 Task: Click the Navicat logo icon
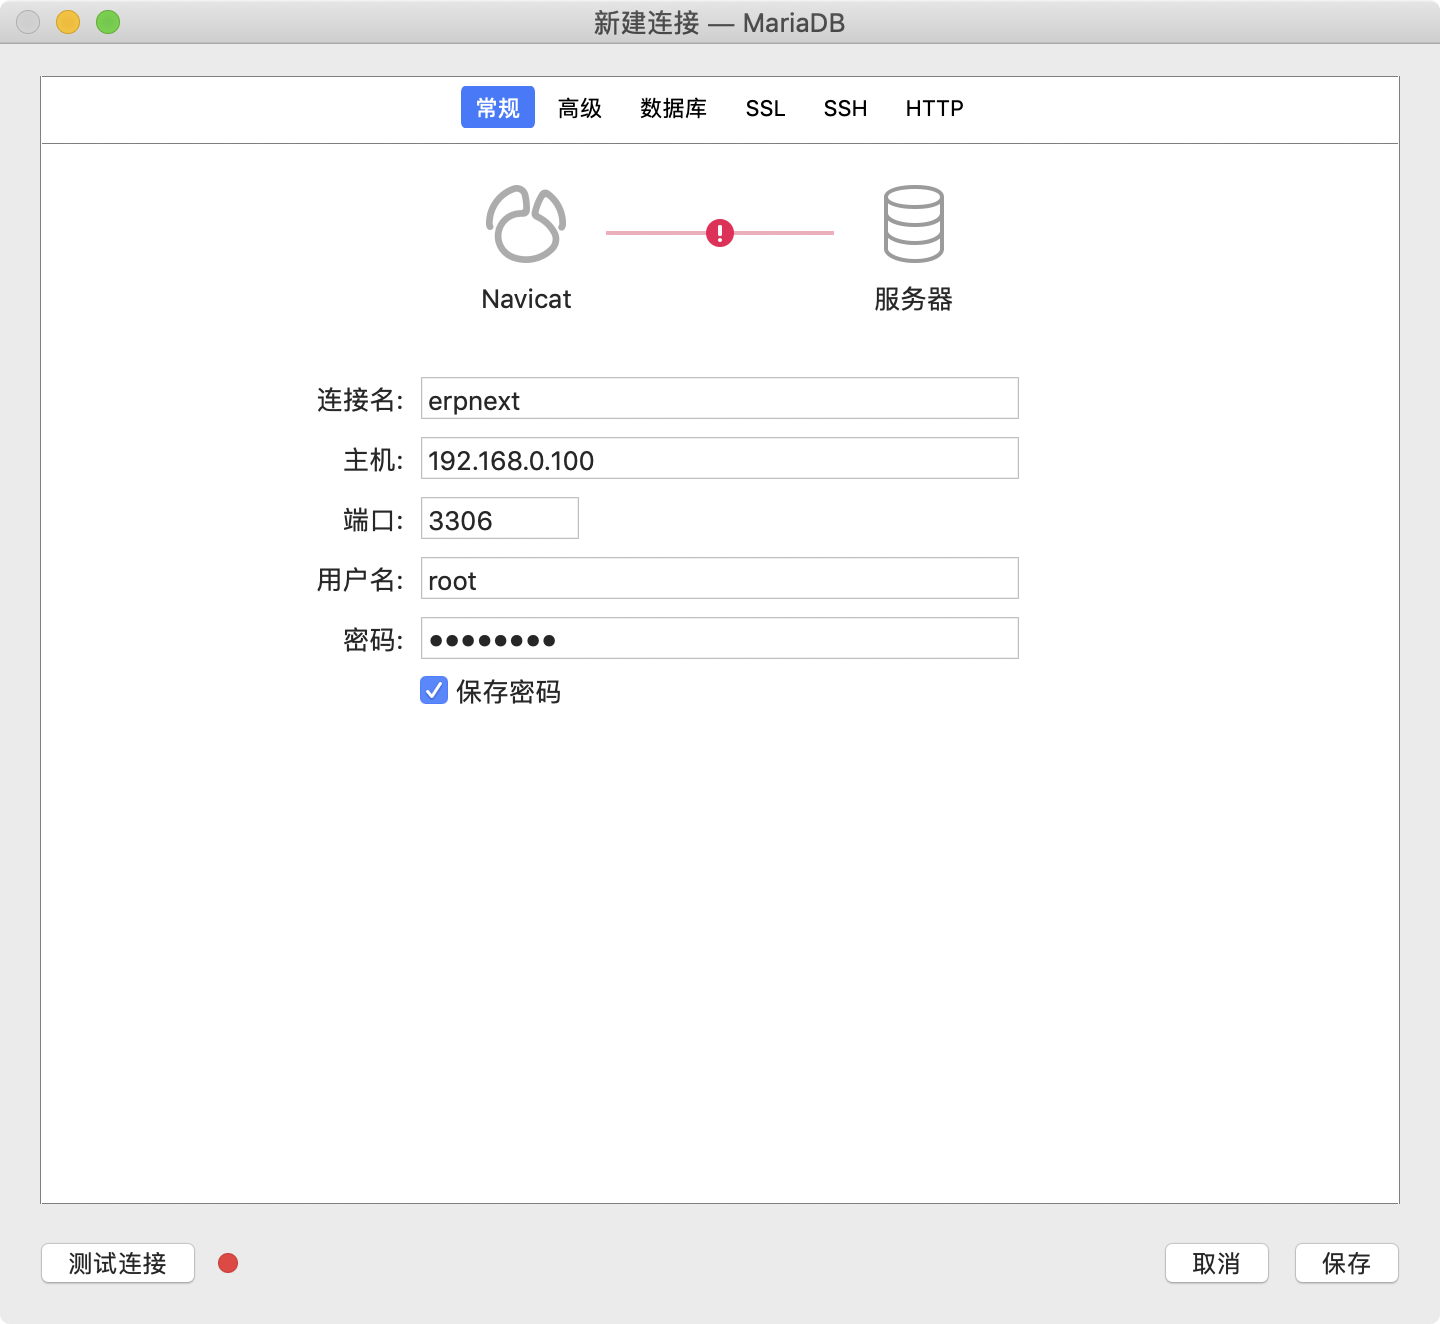click(526, 224)
